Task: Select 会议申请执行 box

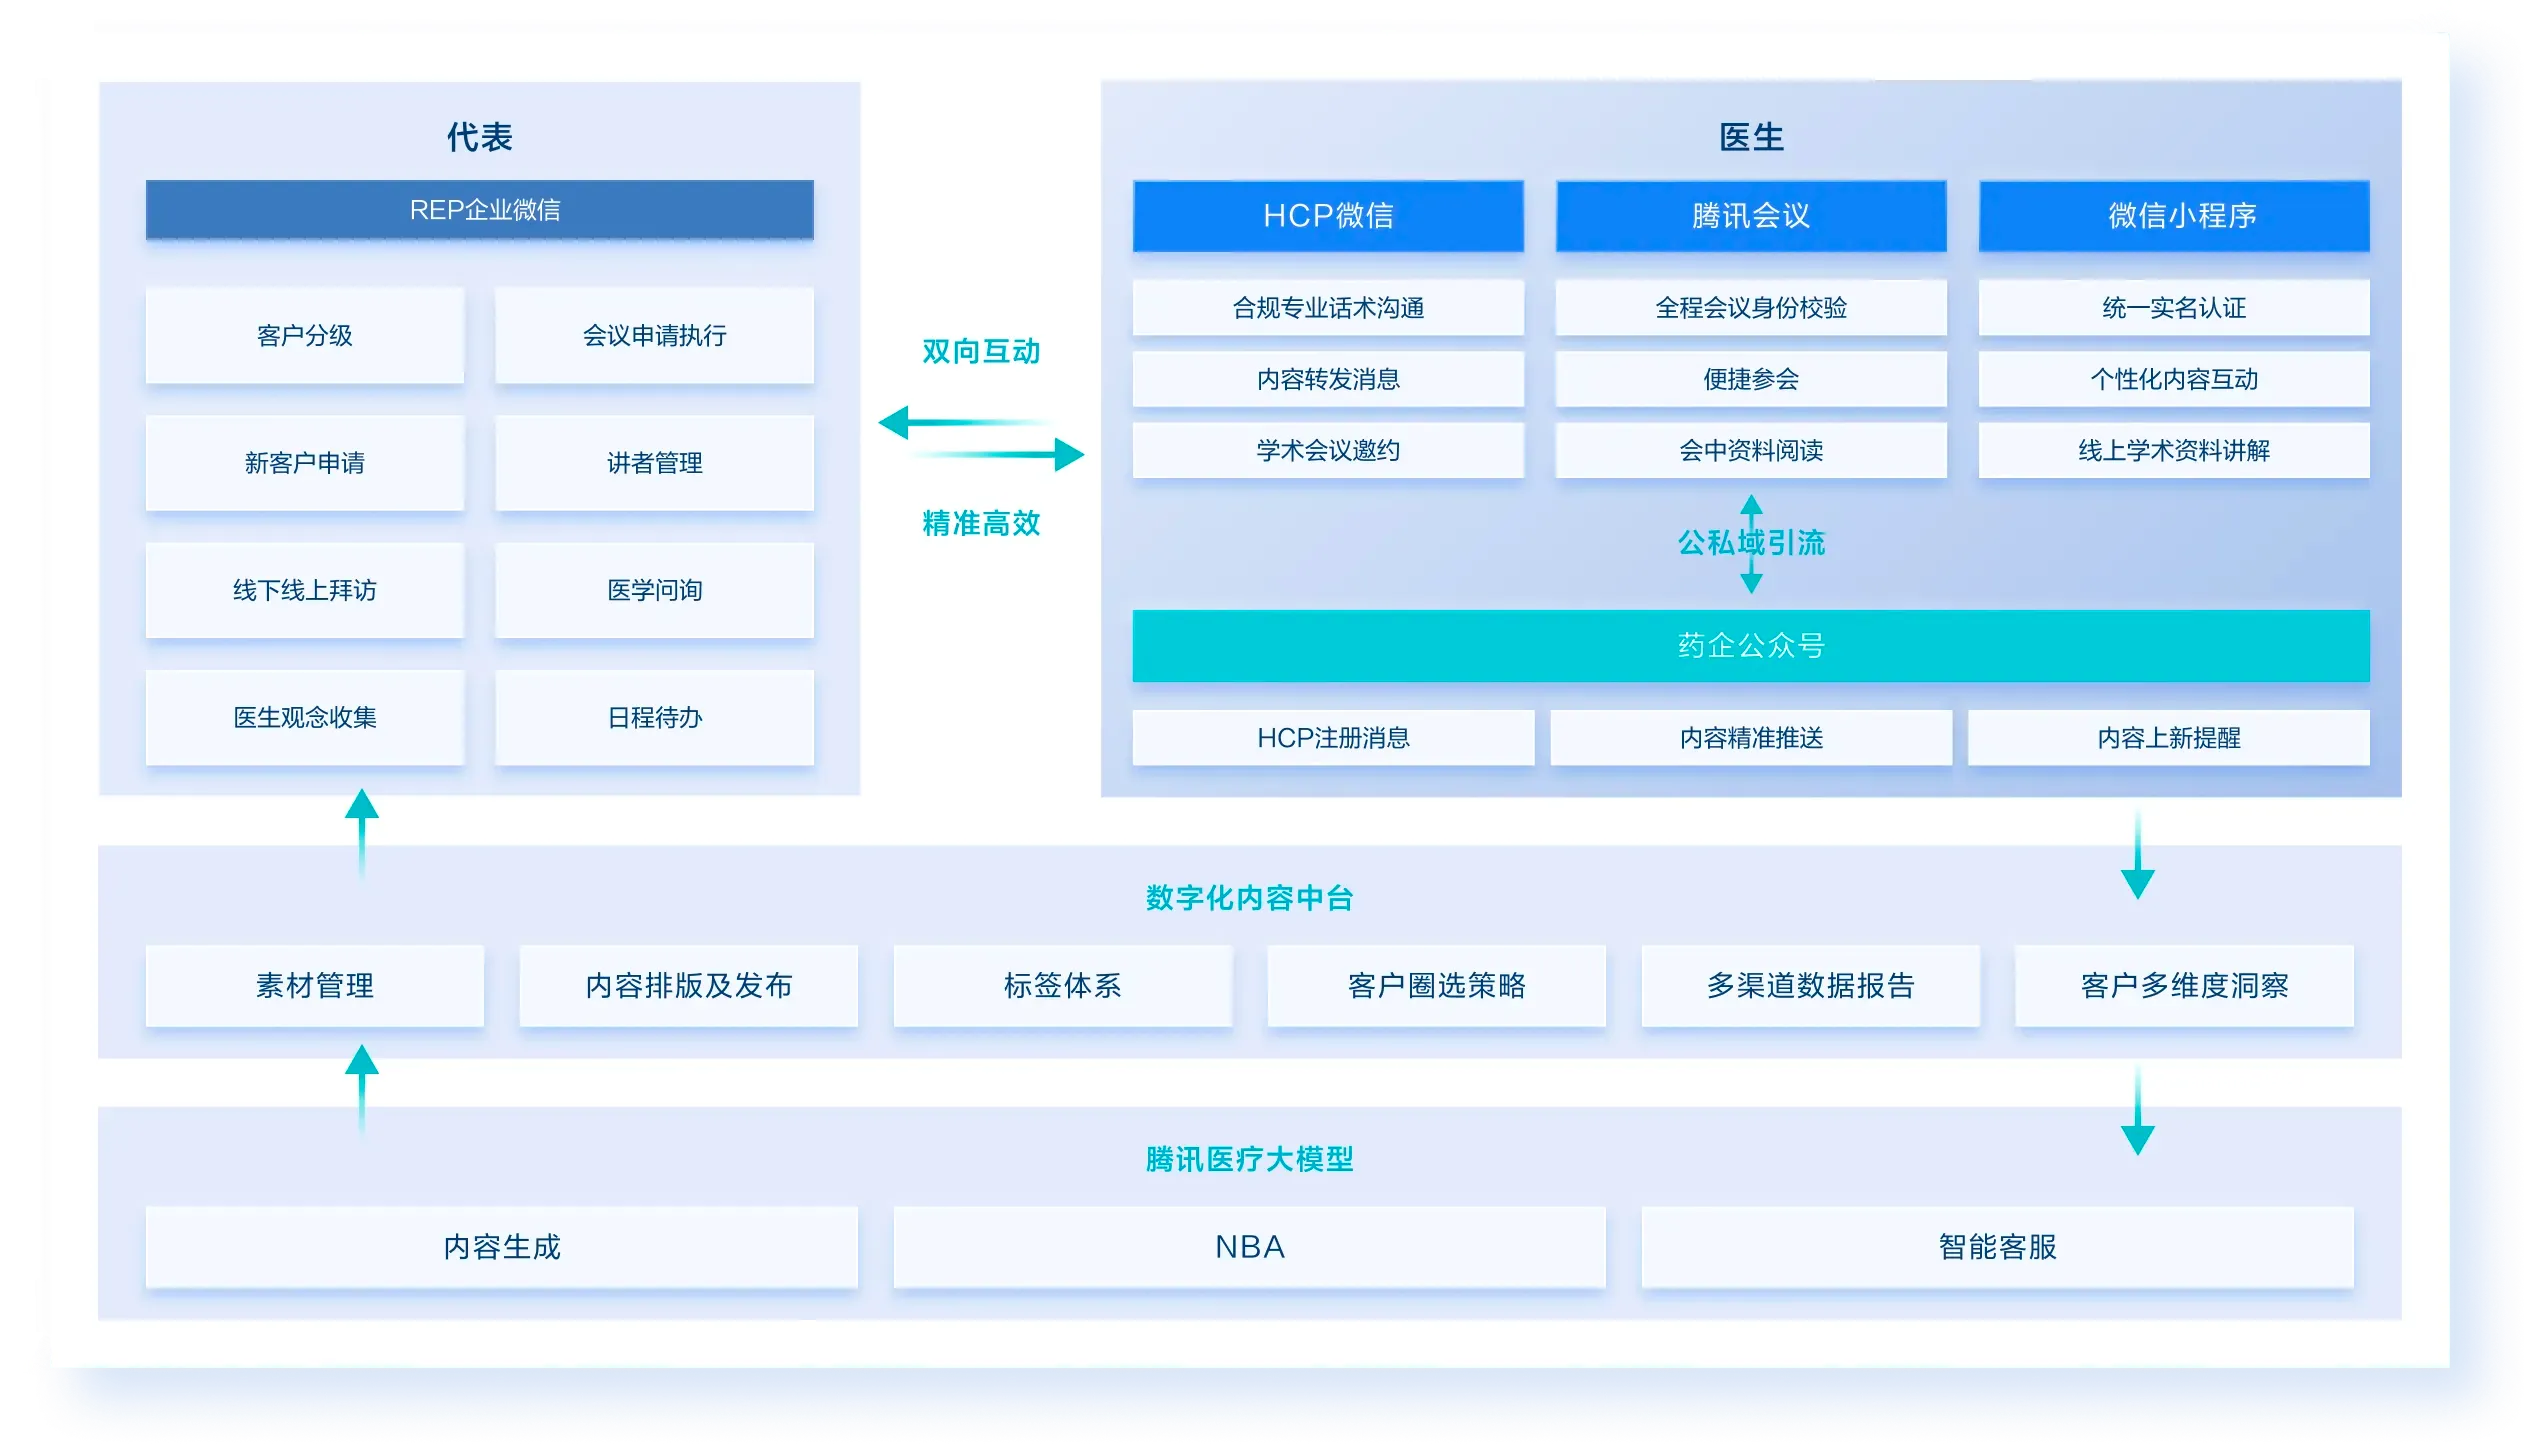Action: point(654,336)
